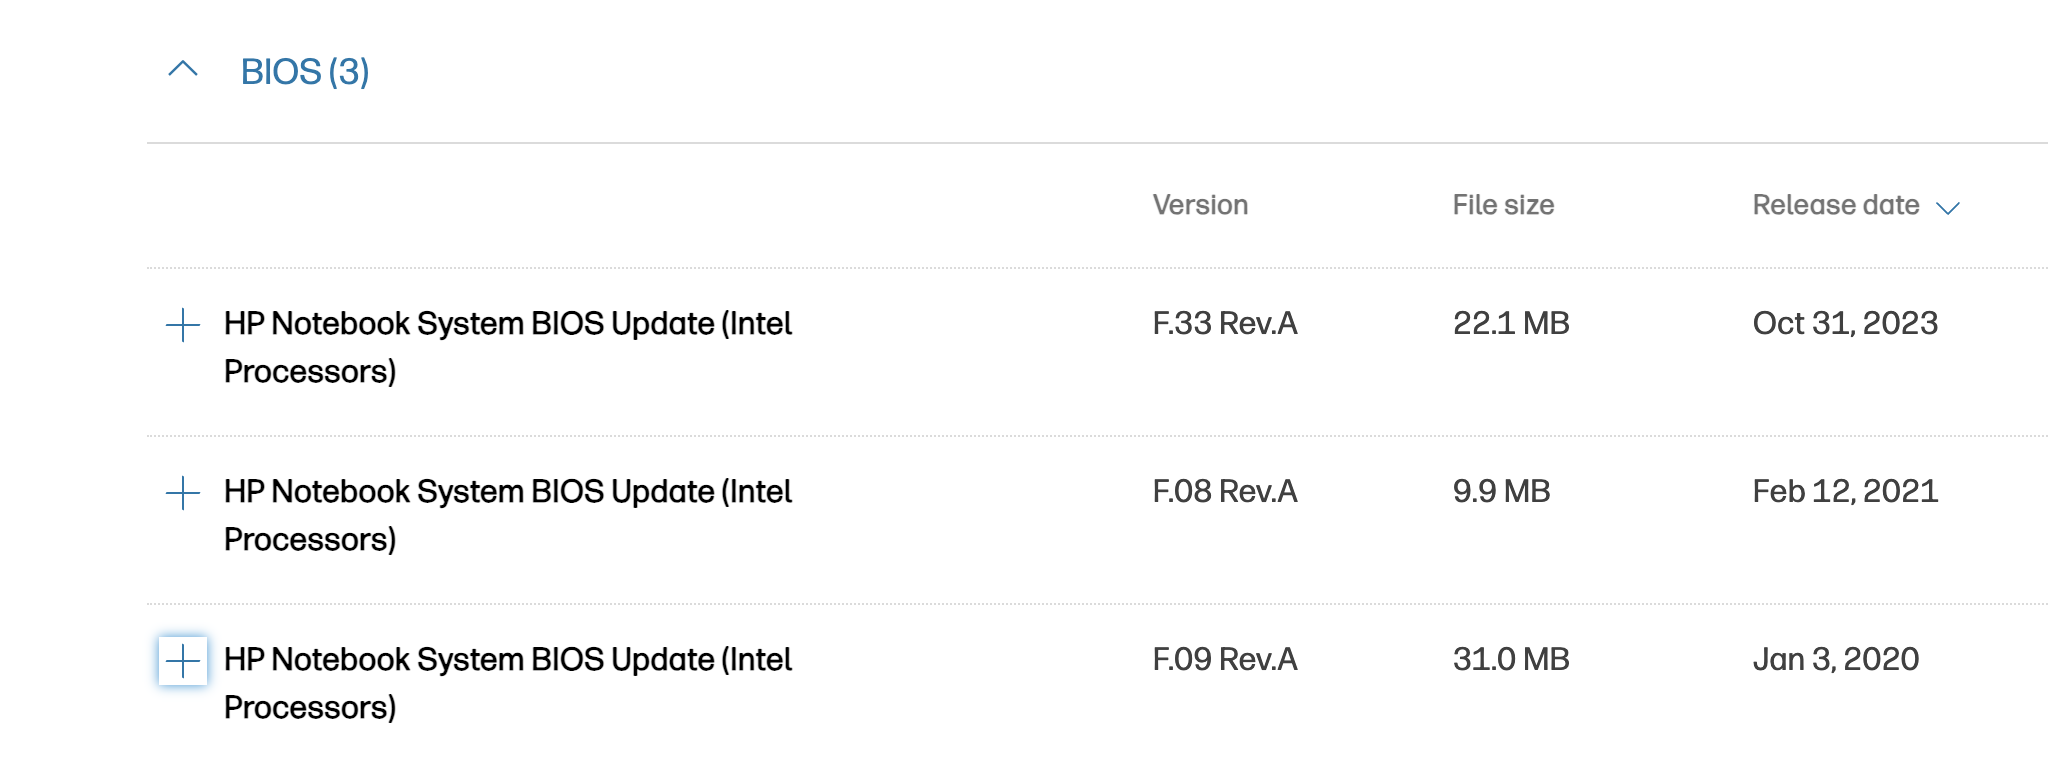Click the File size column header

pyautogui.click(x=1503, y=205)
